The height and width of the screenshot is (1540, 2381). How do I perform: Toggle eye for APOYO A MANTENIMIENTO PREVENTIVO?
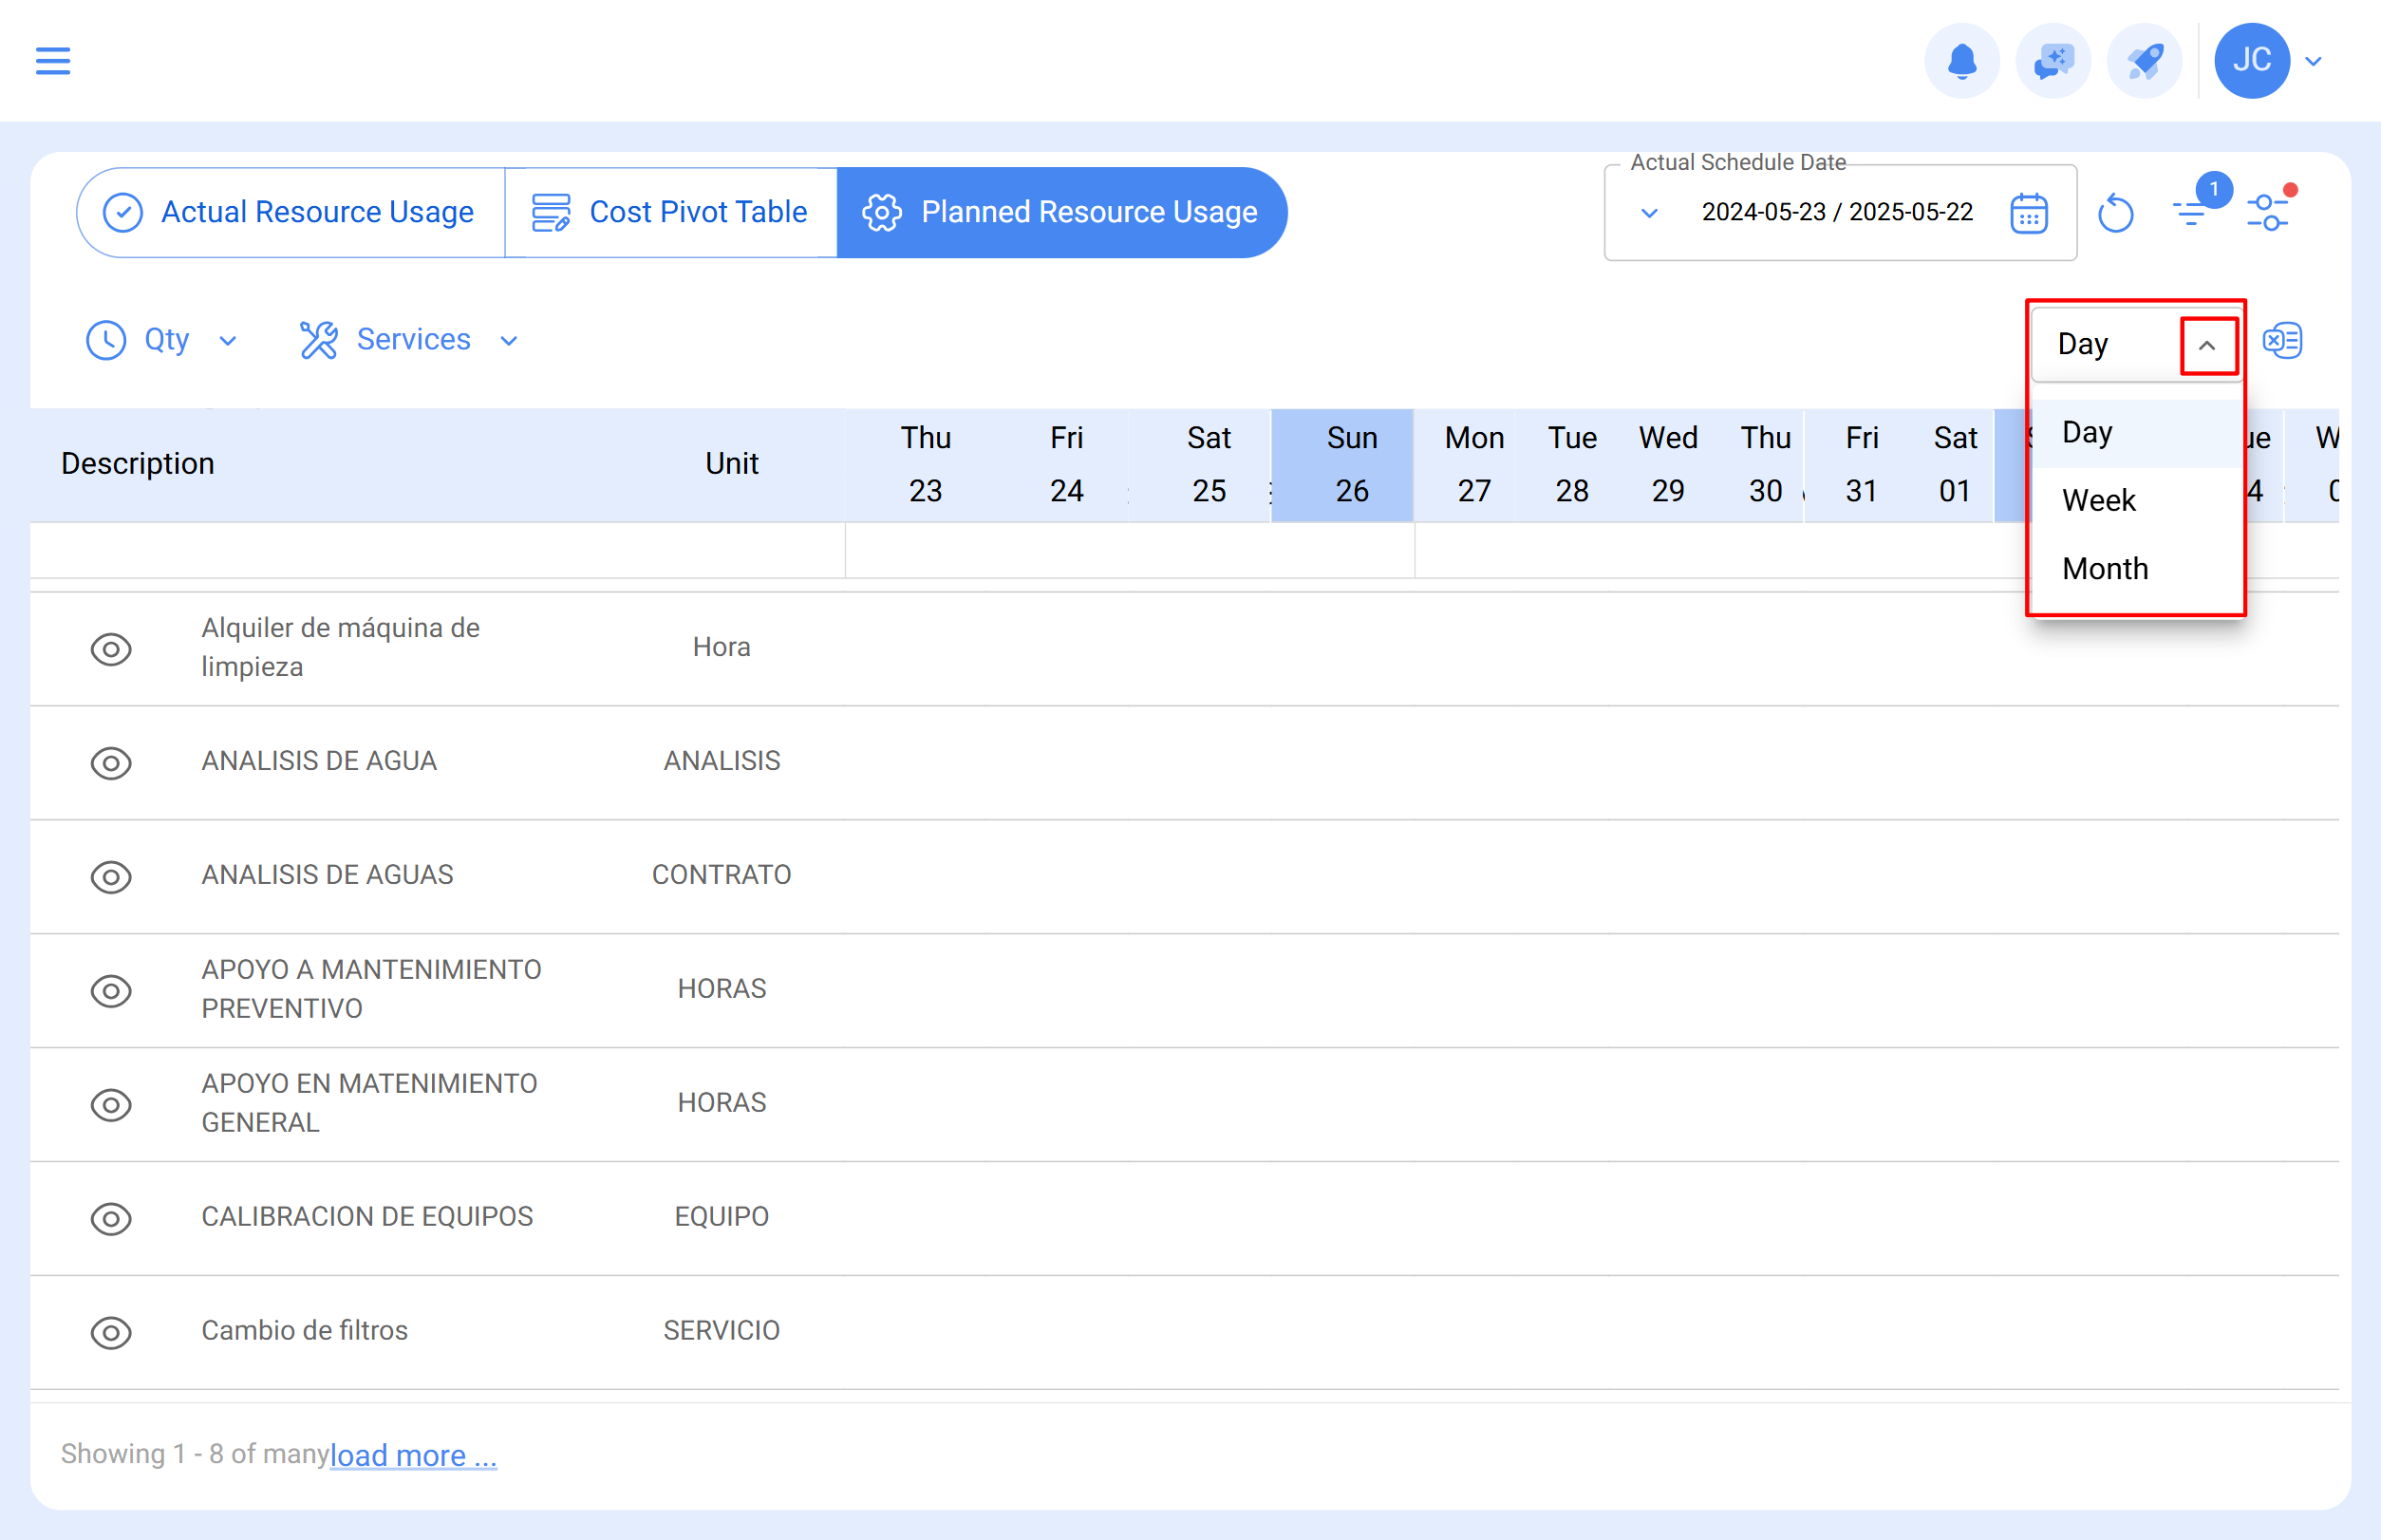(x=111, y=992)
